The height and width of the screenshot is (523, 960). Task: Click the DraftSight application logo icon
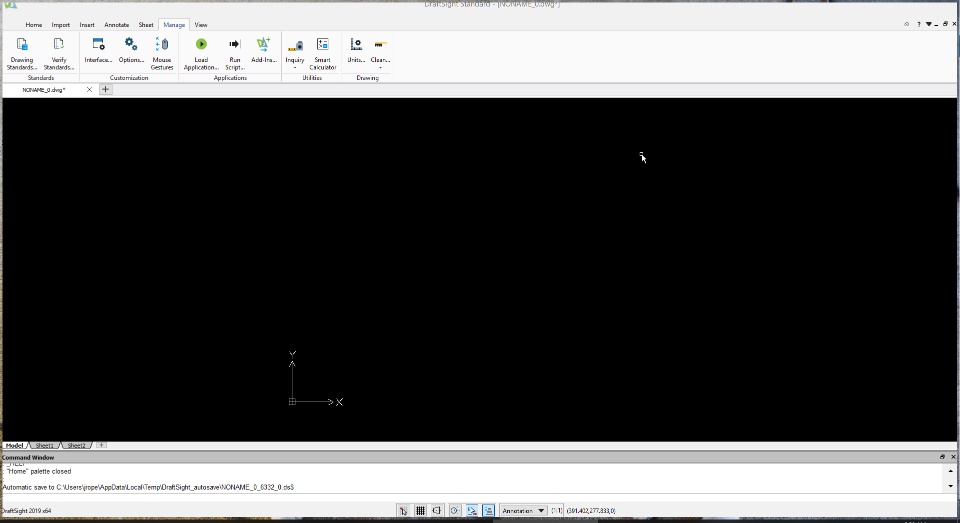pyautogui.click(x=10, y=5)
